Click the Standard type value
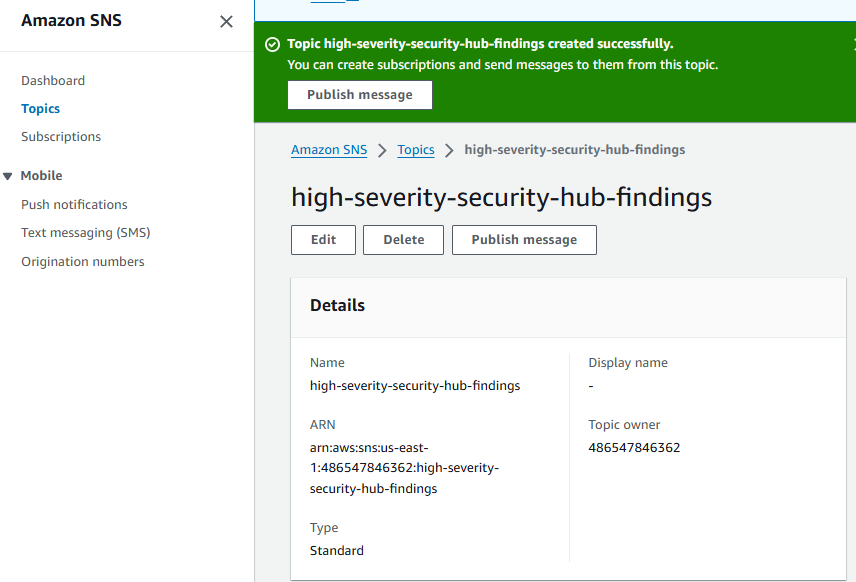This screenshot has width=856, height=582. 337,550
